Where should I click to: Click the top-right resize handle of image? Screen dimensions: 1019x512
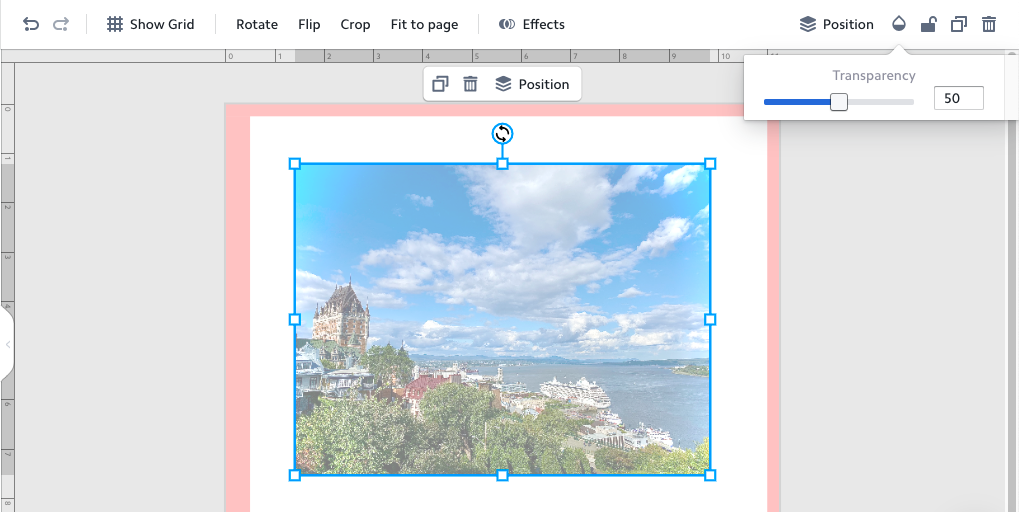[x=710, y=164]
